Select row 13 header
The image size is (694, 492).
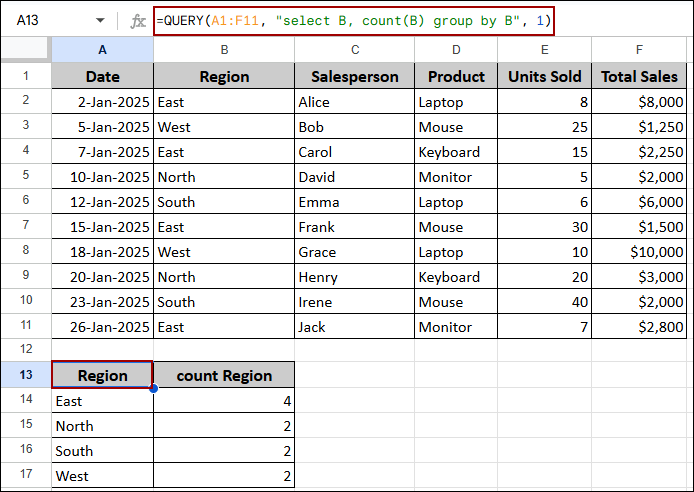(x=26, y=375)
